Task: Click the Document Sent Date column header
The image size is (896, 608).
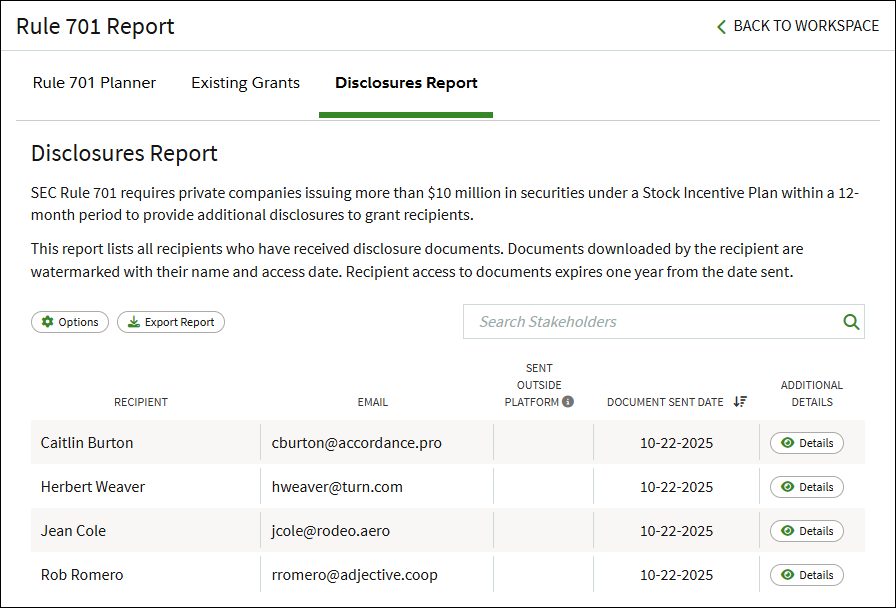Action: point(665,402)
